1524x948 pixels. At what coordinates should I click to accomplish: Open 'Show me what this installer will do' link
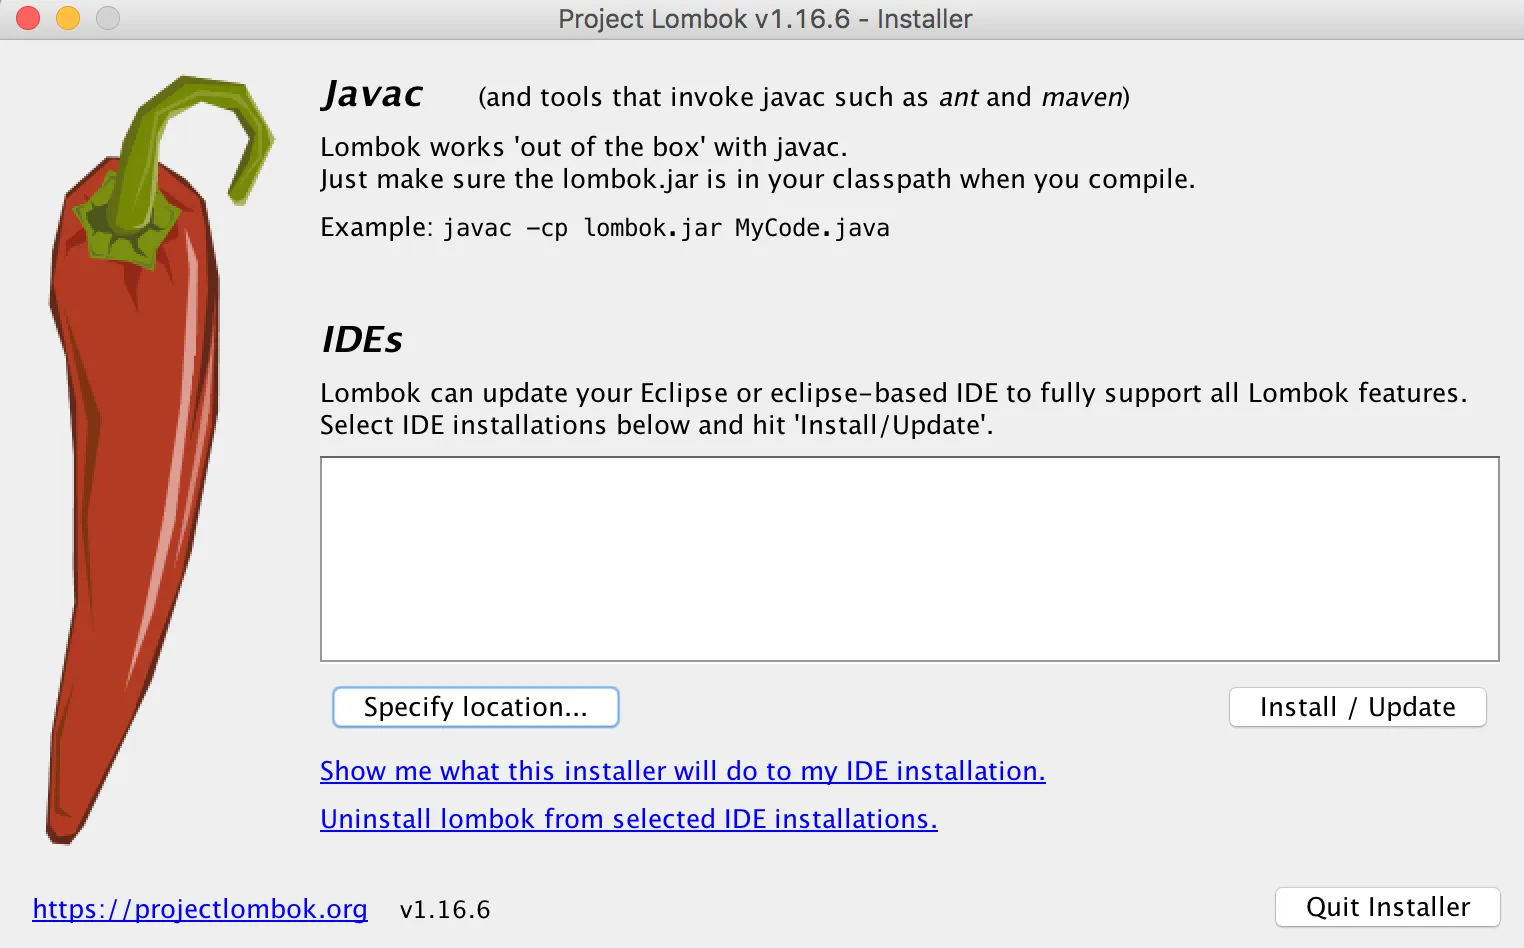[682, 771]
